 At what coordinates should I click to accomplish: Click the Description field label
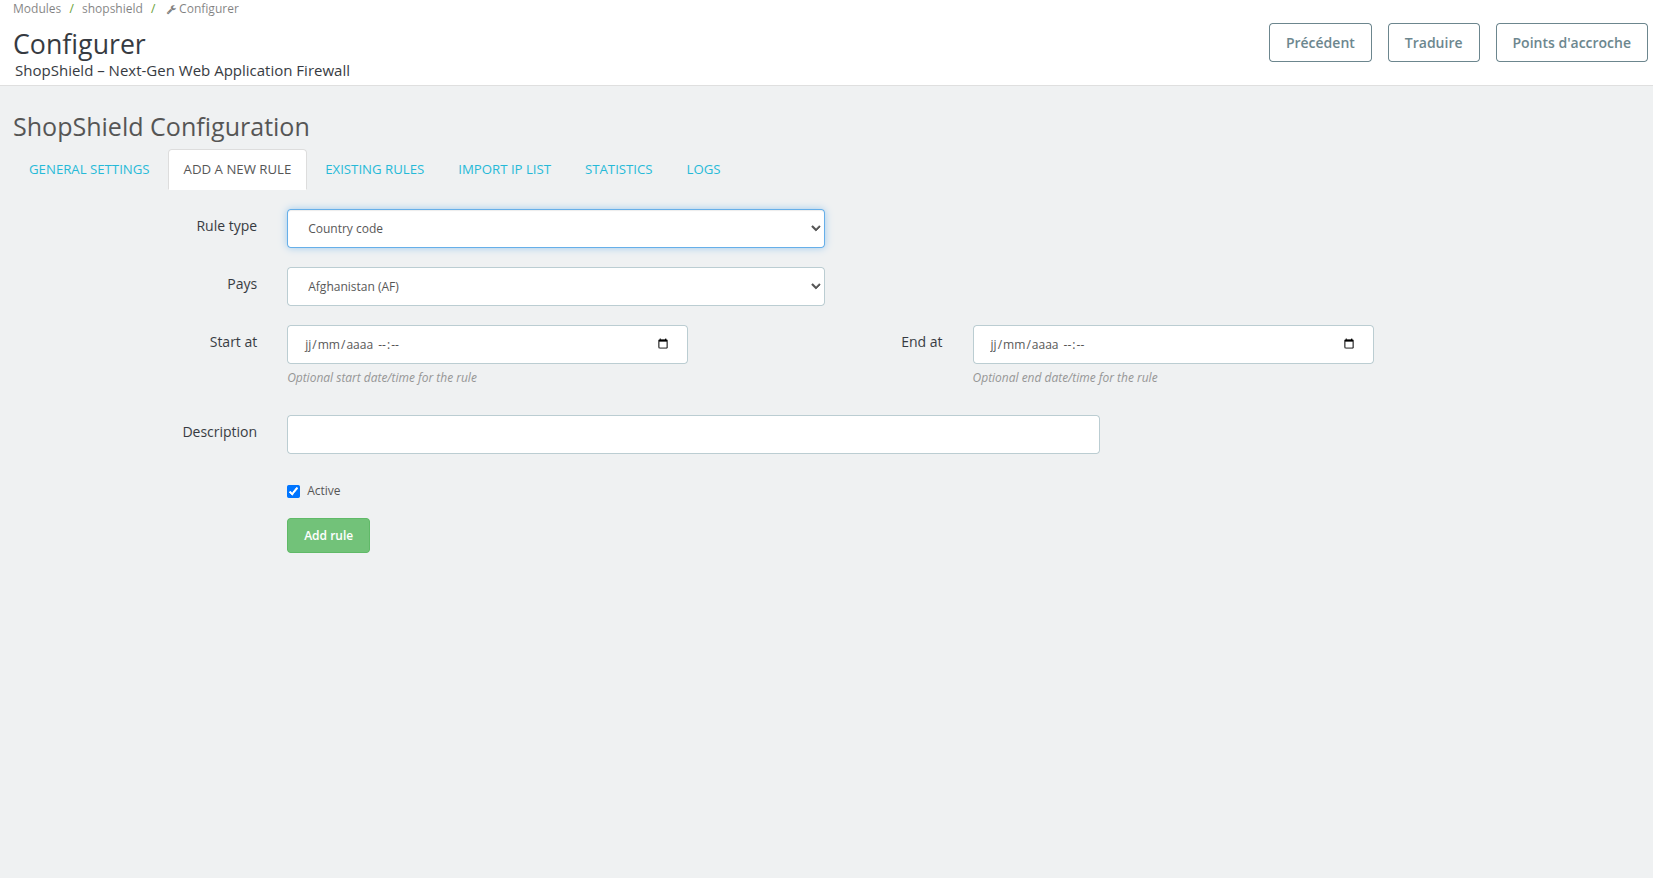tap(220, 432)
